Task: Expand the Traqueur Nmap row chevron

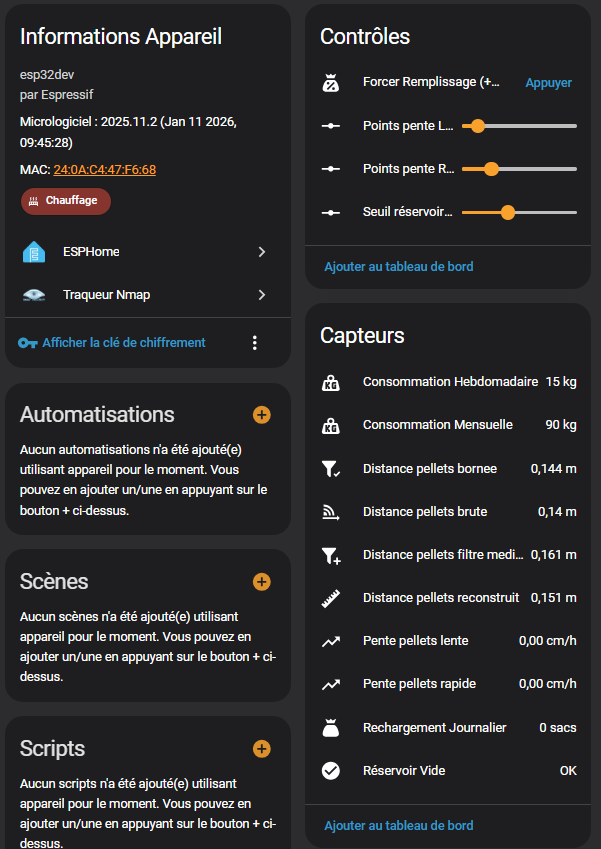Action: 262,295
